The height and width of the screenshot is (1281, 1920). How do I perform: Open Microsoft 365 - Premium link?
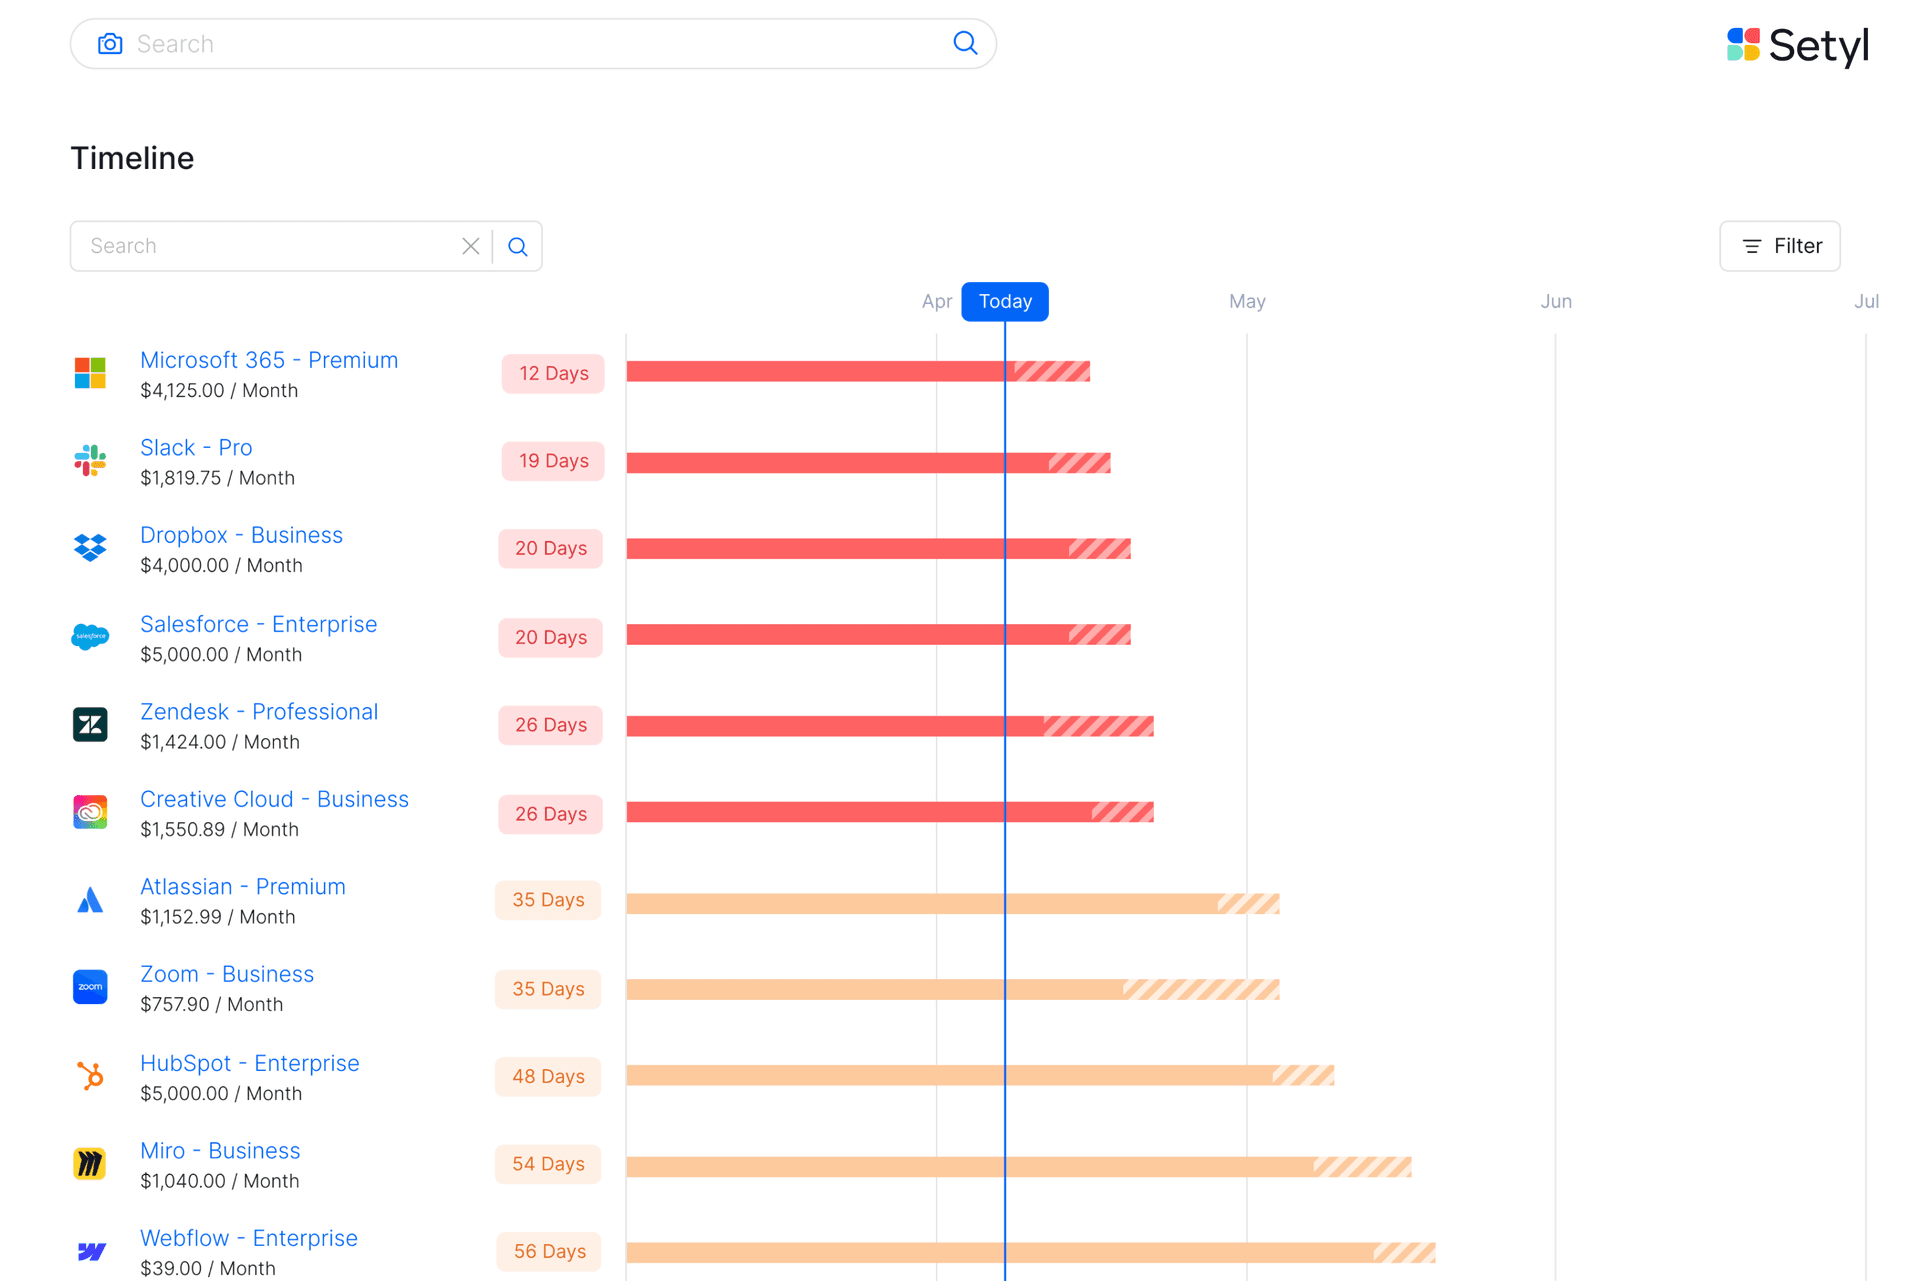pyautogui.click(x=269, y=360)
